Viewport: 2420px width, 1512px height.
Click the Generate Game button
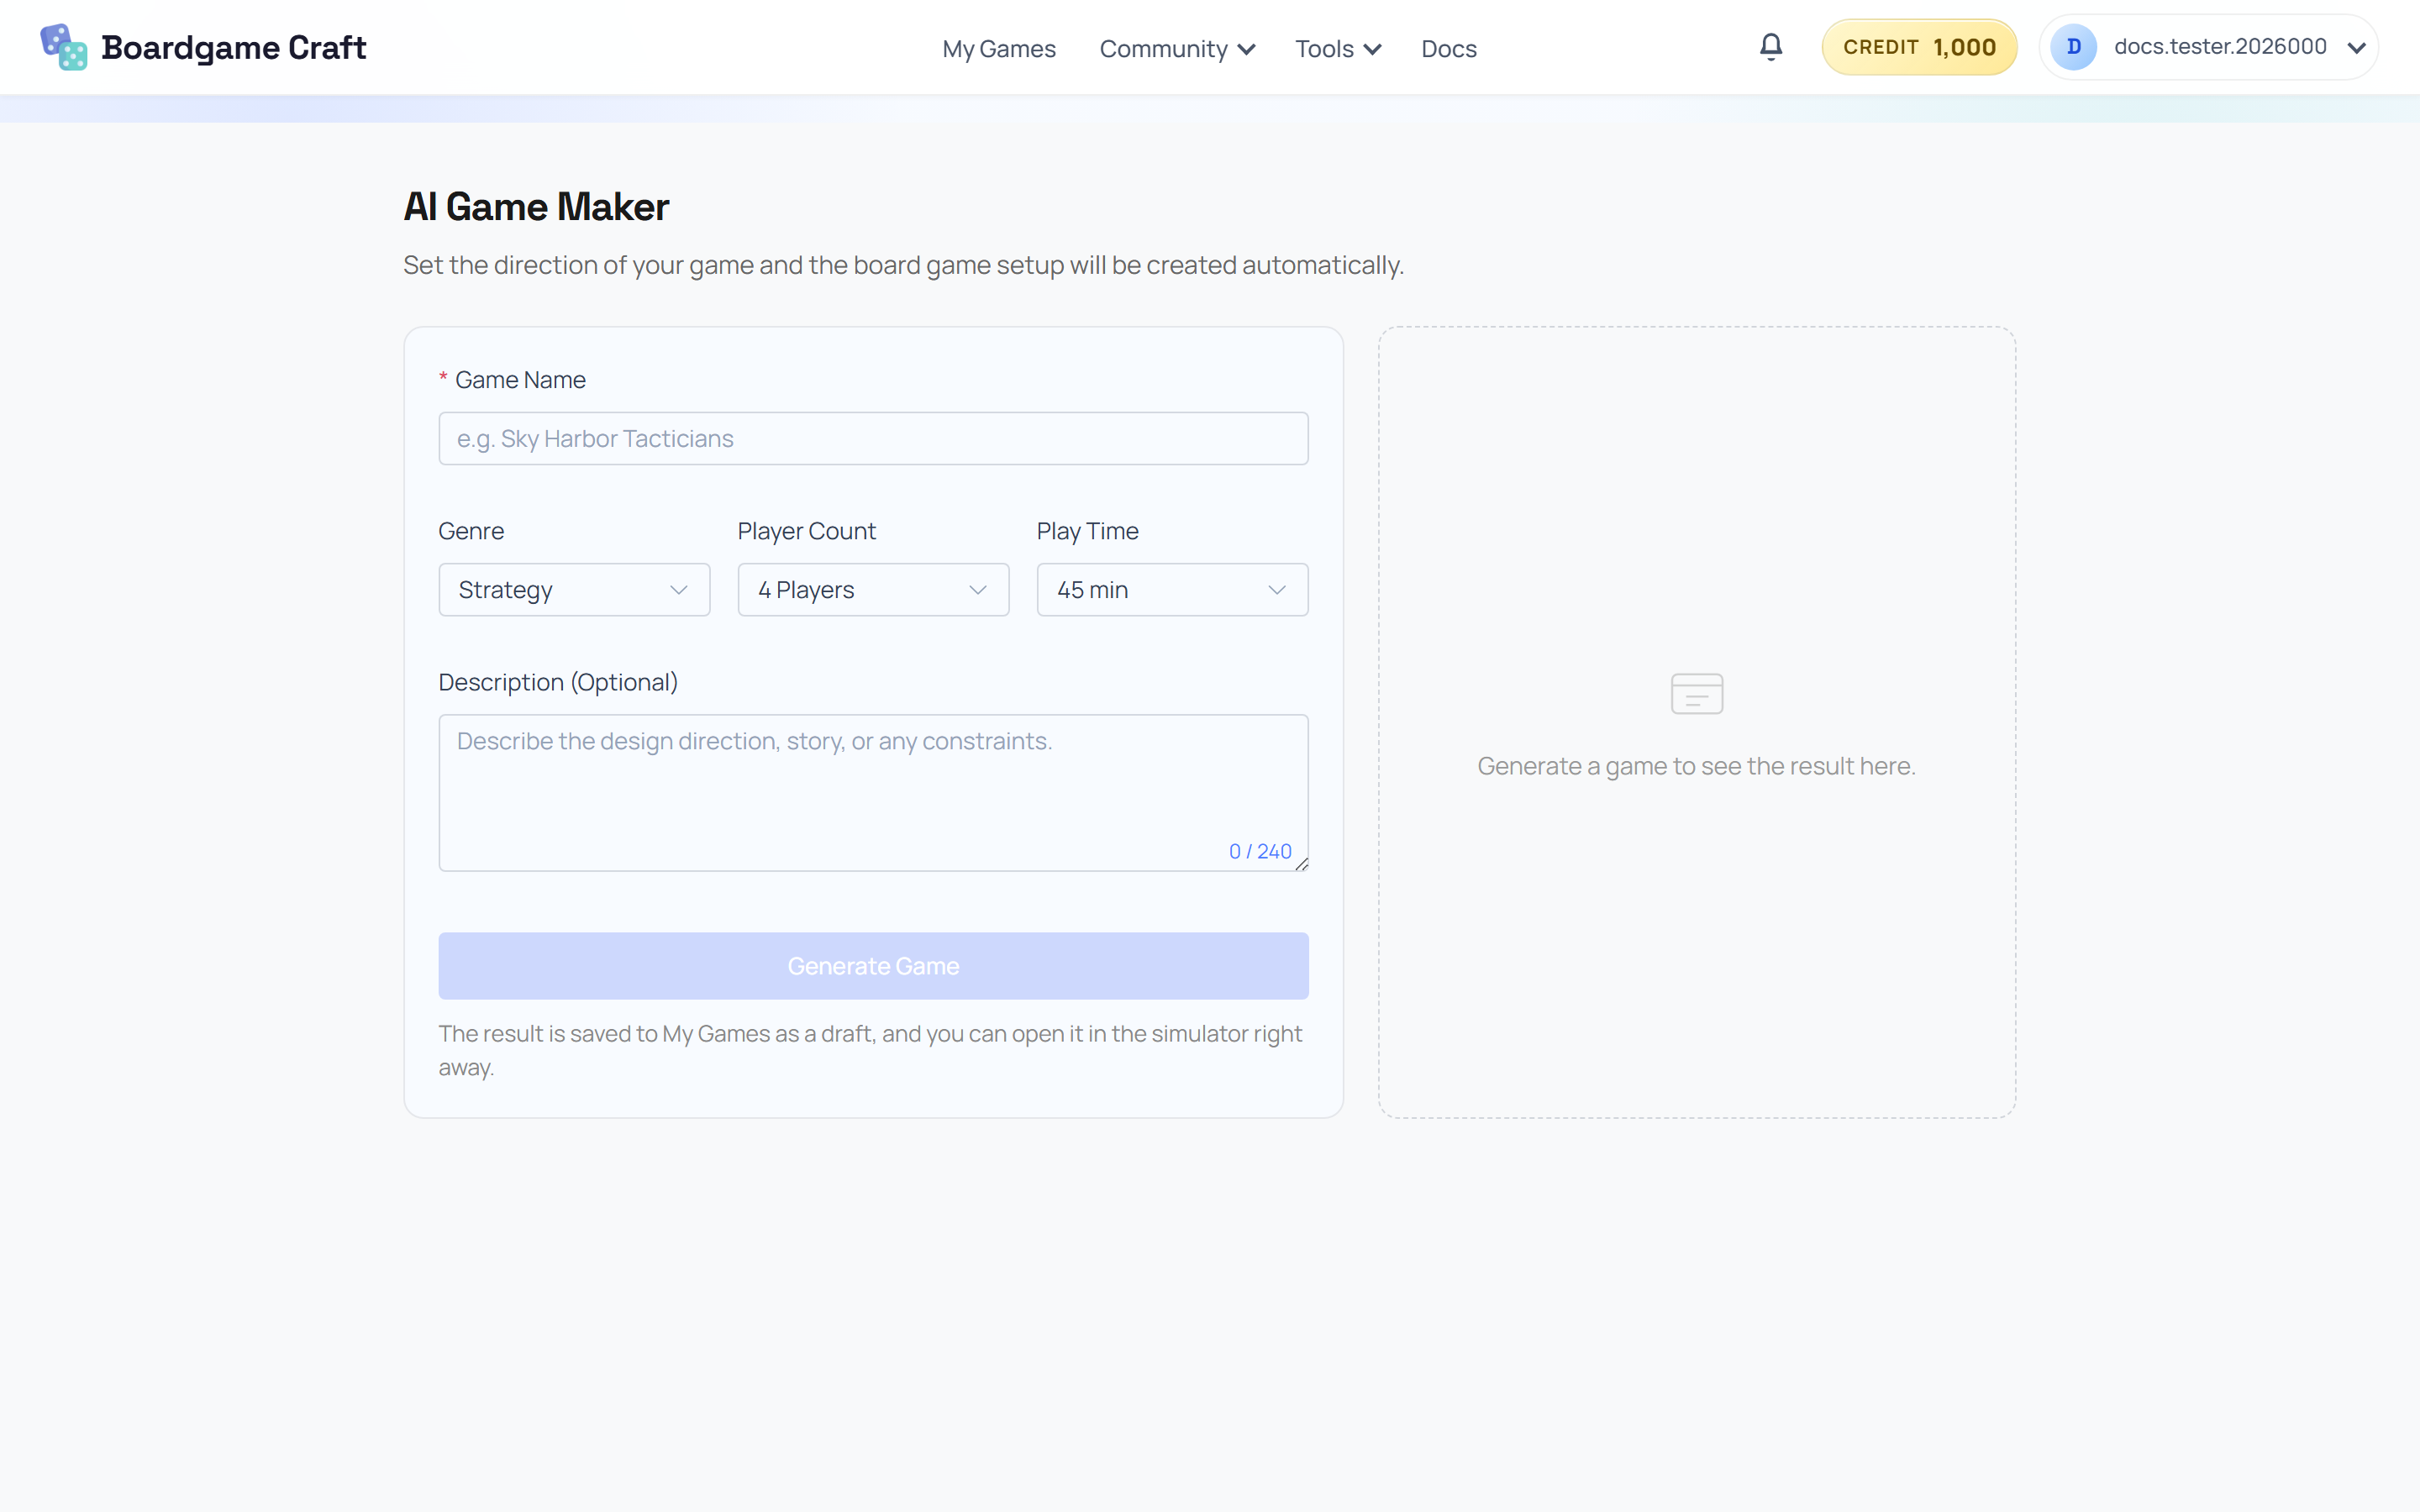873,966
